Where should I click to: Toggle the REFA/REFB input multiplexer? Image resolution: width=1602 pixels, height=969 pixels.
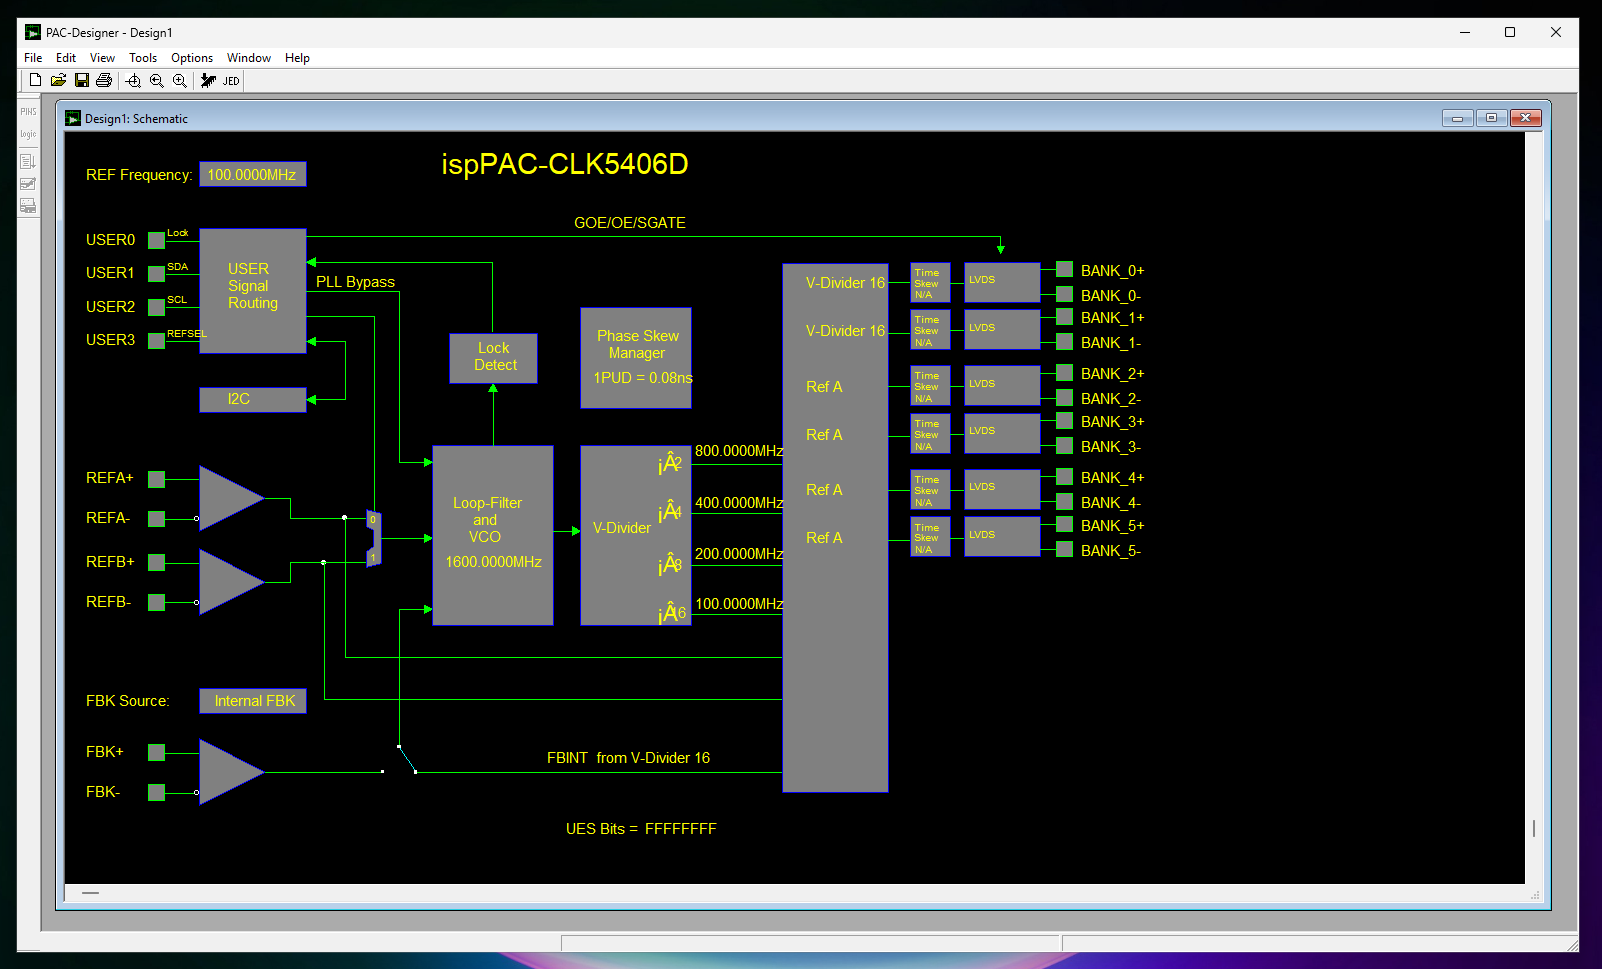[x=373, y=538]
